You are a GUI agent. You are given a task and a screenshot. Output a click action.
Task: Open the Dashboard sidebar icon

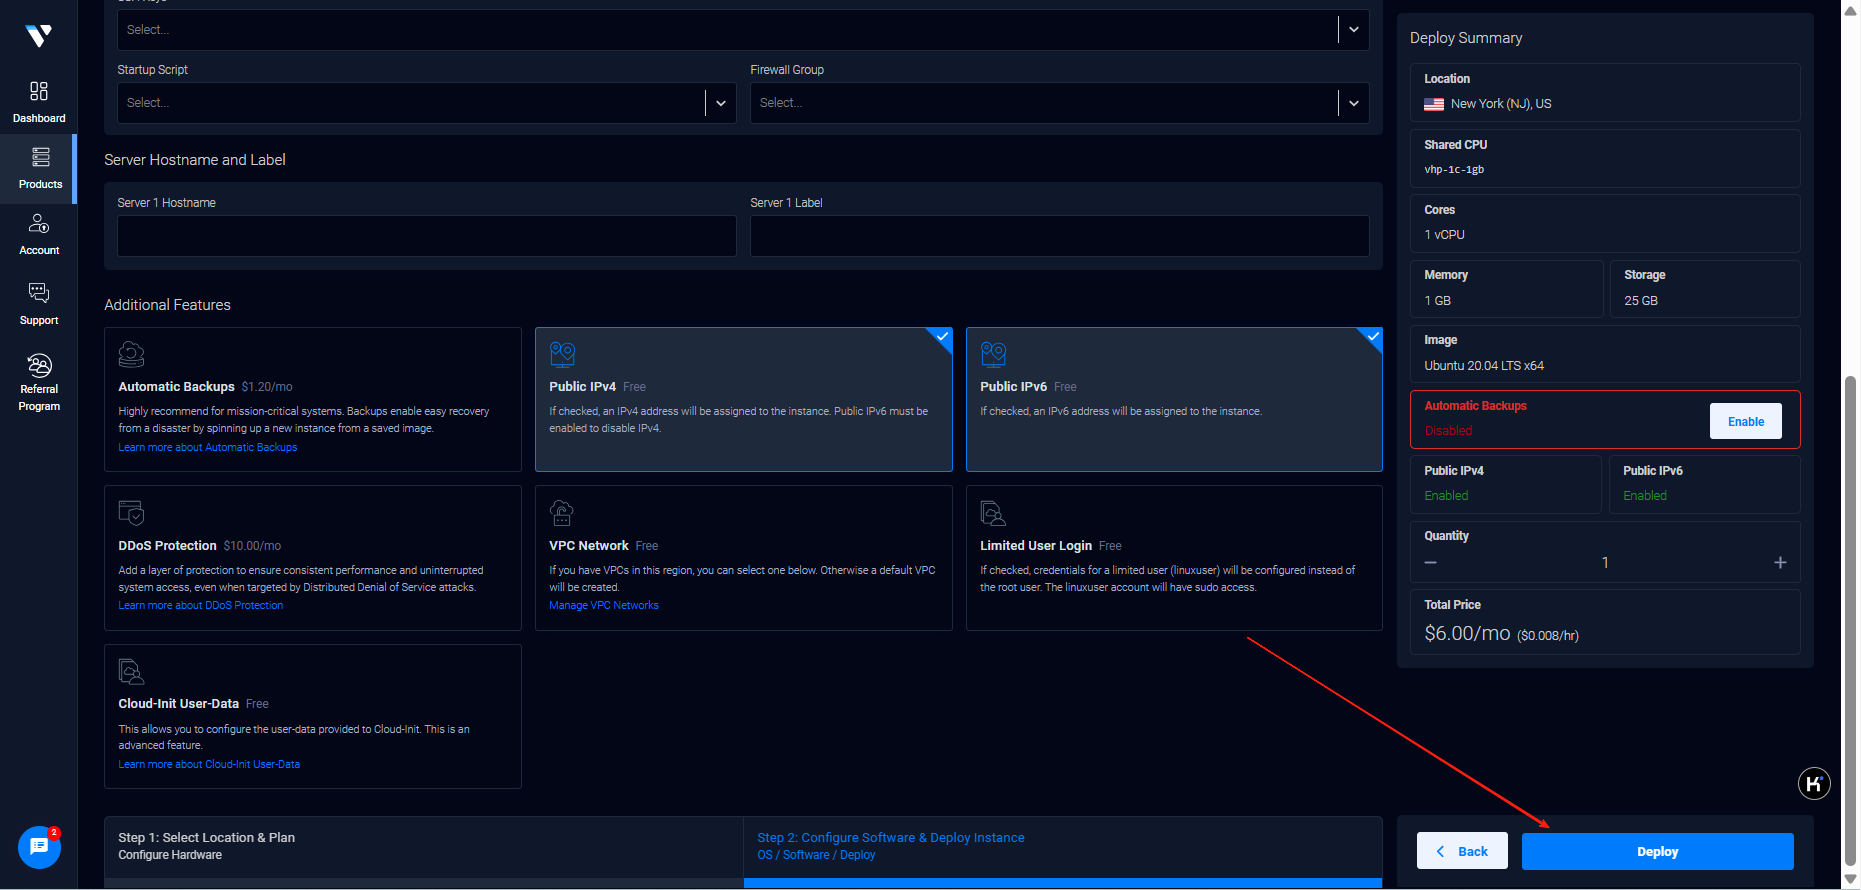[x=39, y=102]
